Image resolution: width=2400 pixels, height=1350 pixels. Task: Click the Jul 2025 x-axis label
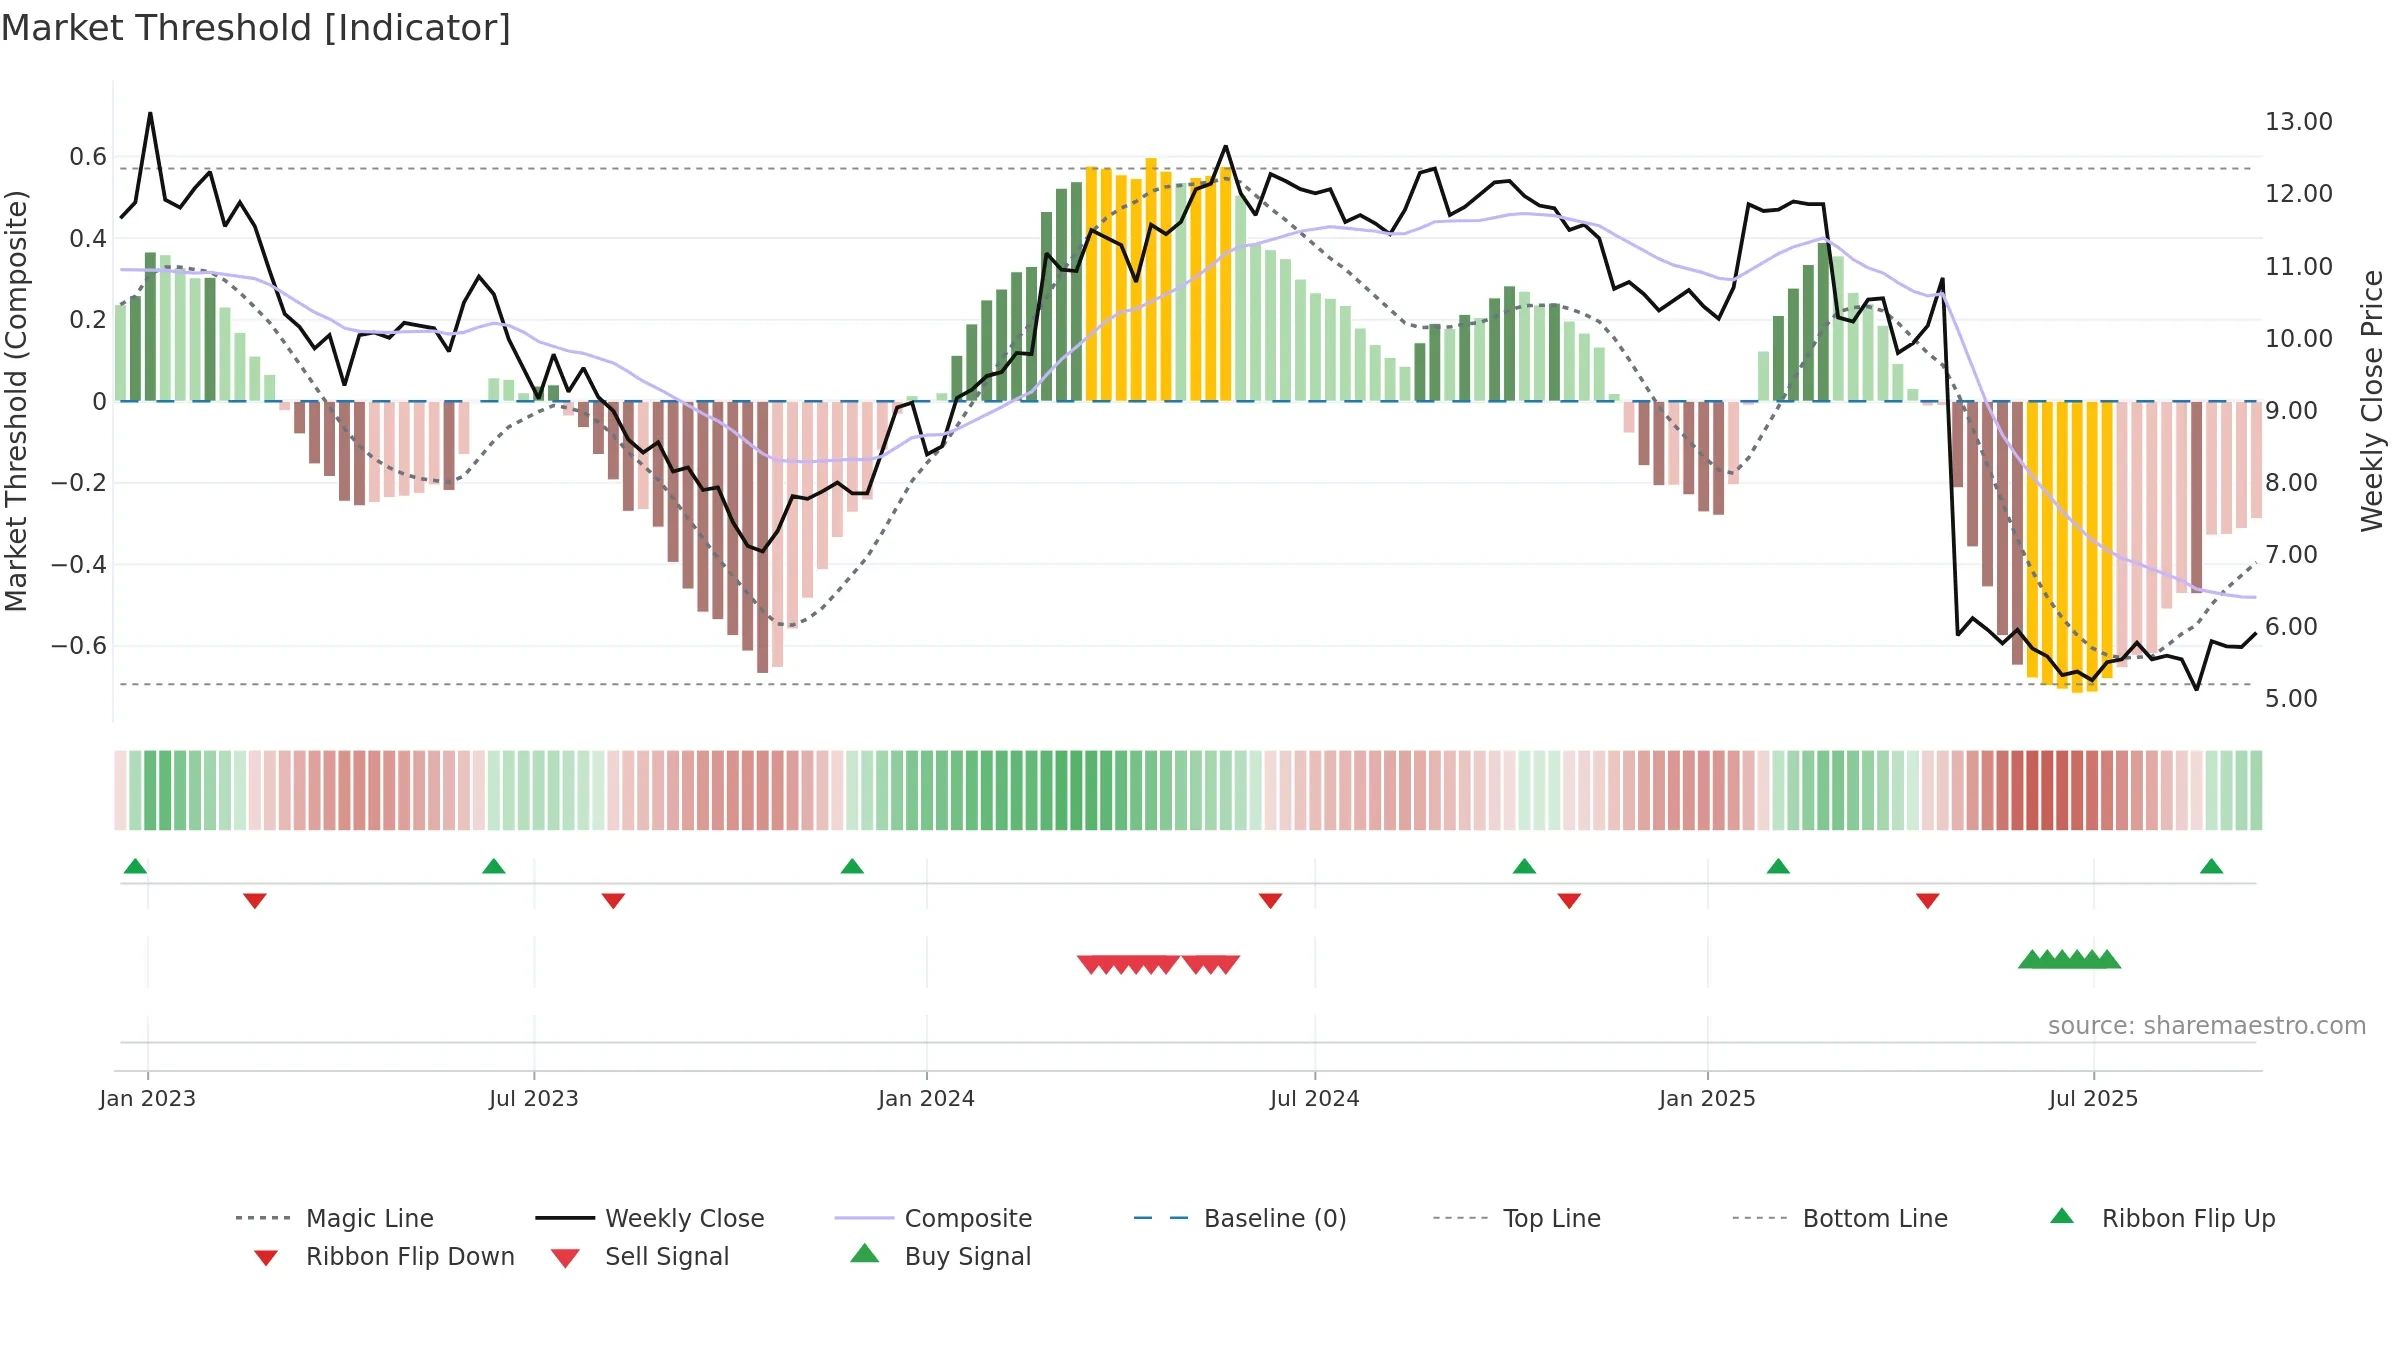point(2094,1098)
